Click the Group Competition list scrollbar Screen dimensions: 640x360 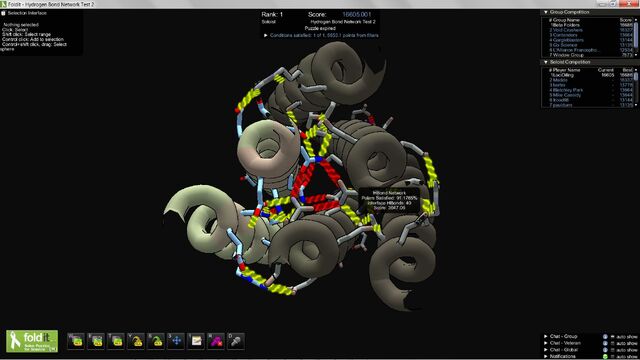pos(636,37)
